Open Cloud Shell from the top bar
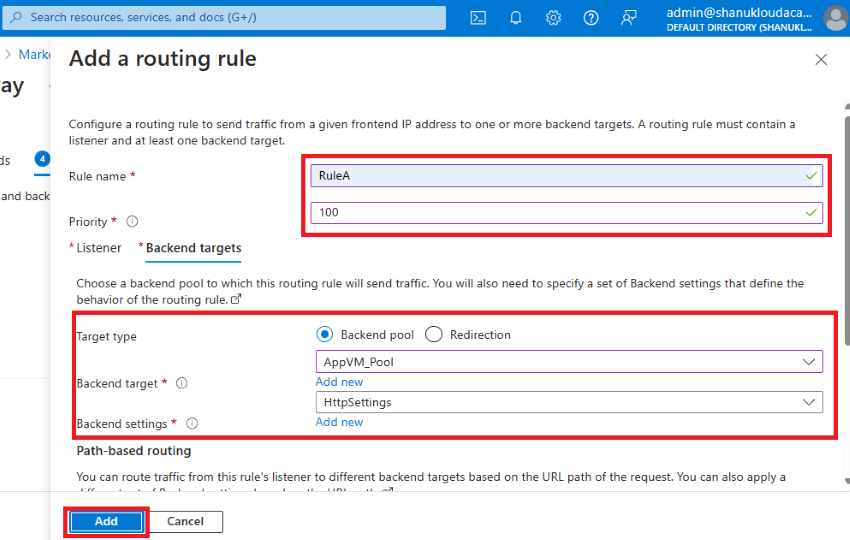Viewport: 850px width, 540px height. click(478, 18)
